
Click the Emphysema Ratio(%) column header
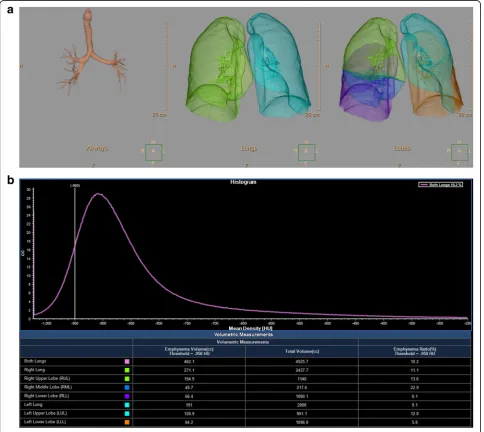415,351
